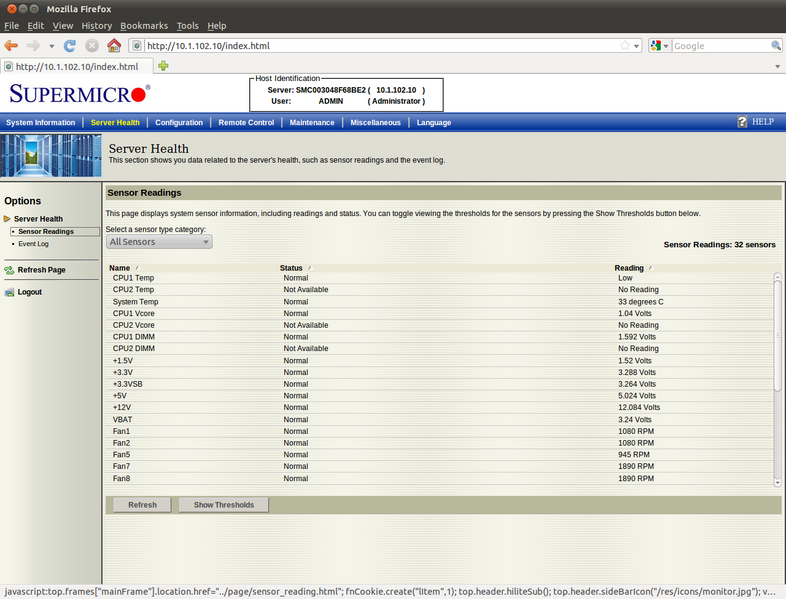Click the Logout icon
The width and height of the screenshot is (786, 599).
click(x=9, y=292)
